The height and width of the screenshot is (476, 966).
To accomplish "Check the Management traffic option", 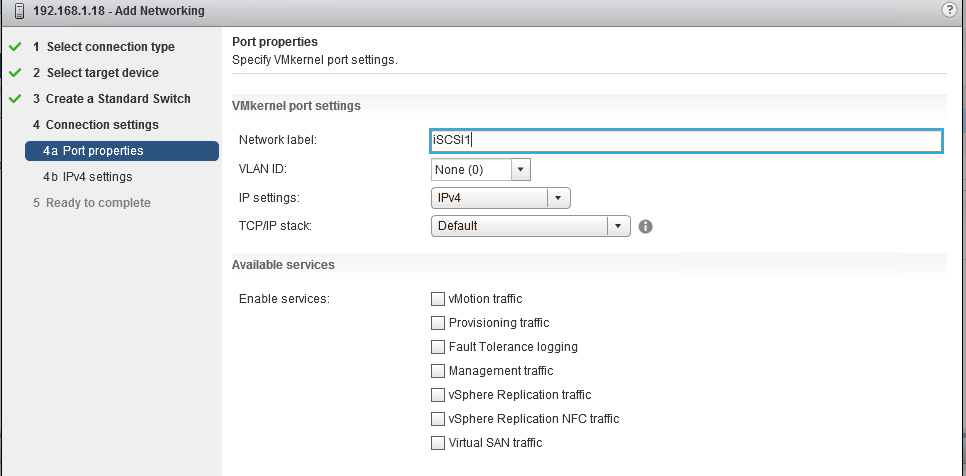I will pyautogui.click(x=437, y=371).
